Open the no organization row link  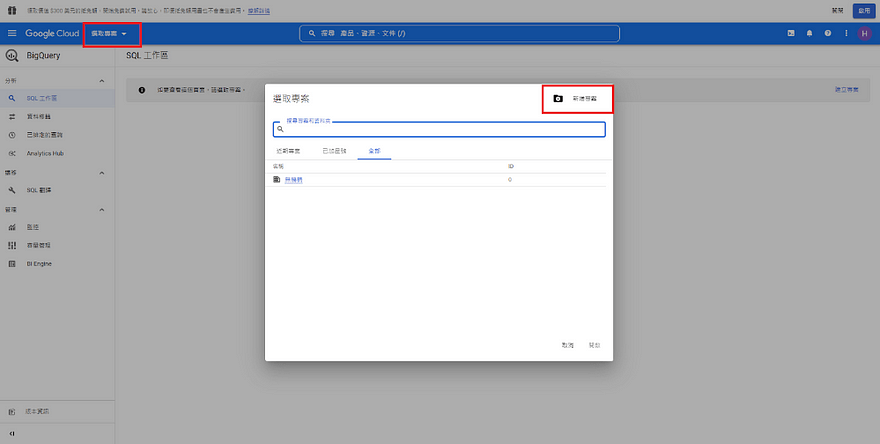click(294, 180)
